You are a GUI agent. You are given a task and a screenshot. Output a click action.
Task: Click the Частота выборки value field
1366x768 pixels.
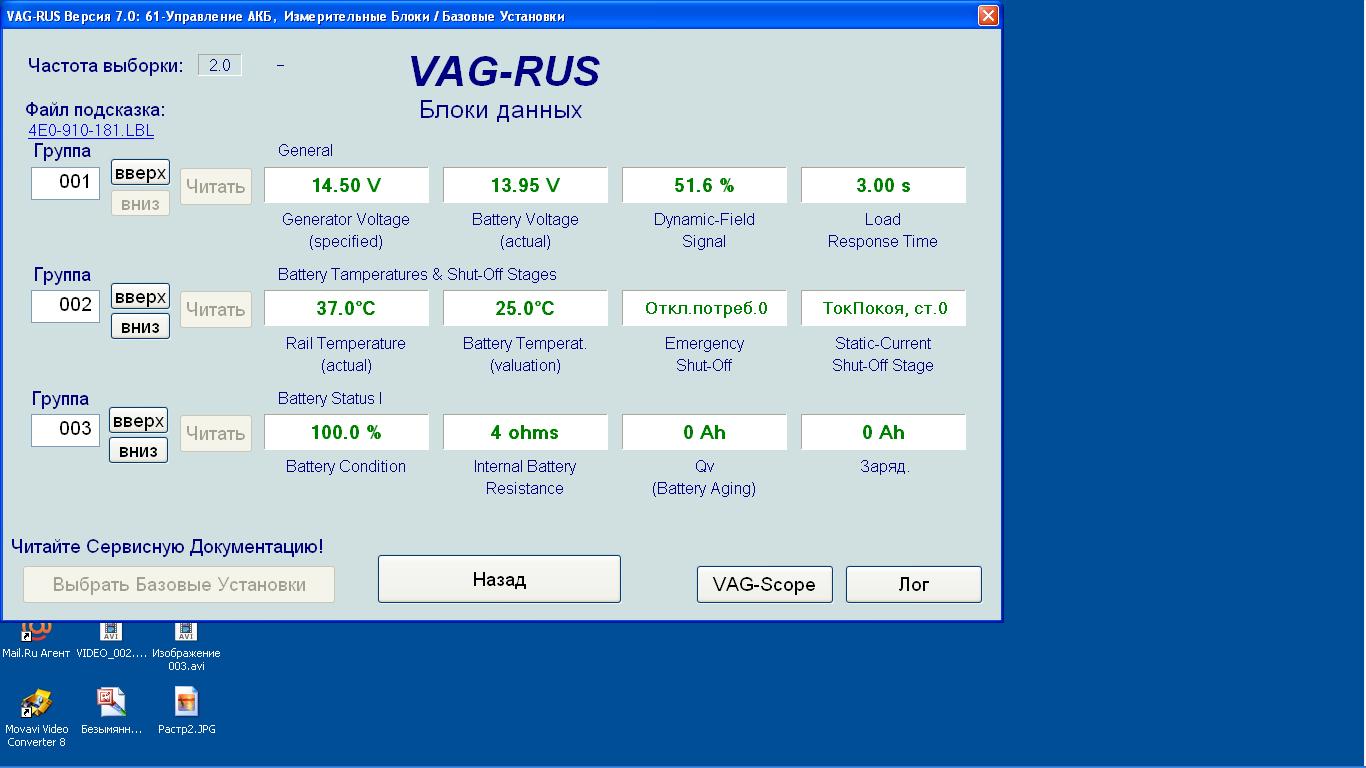(220, 66)
